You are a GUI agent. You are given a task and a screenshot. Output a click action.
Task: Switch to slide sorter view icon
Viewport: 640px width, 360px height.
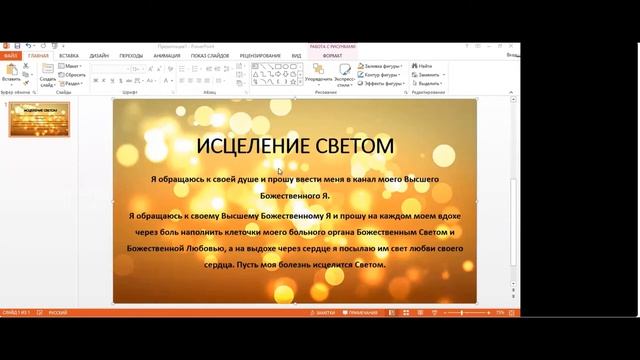coord(406,313)
